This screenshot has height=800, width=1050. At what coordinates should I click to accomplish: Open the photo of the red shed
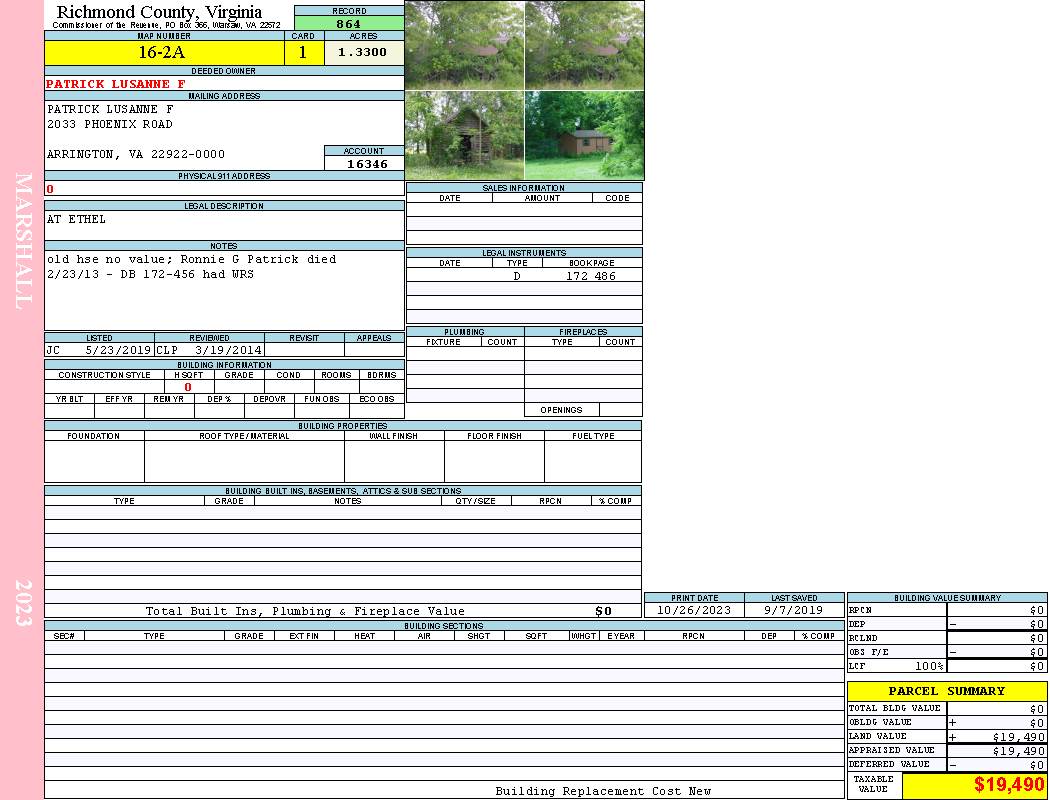pyautogui.click(x=584, y=135)
